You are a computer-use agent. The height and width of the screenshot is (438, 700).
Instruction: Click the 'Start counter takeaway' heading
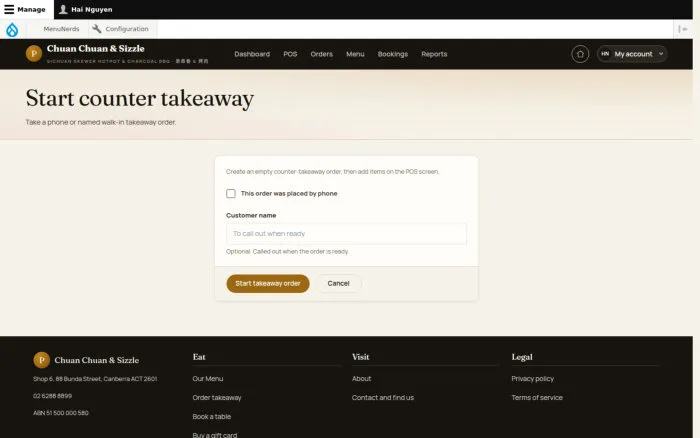click(x=140, y=98)
